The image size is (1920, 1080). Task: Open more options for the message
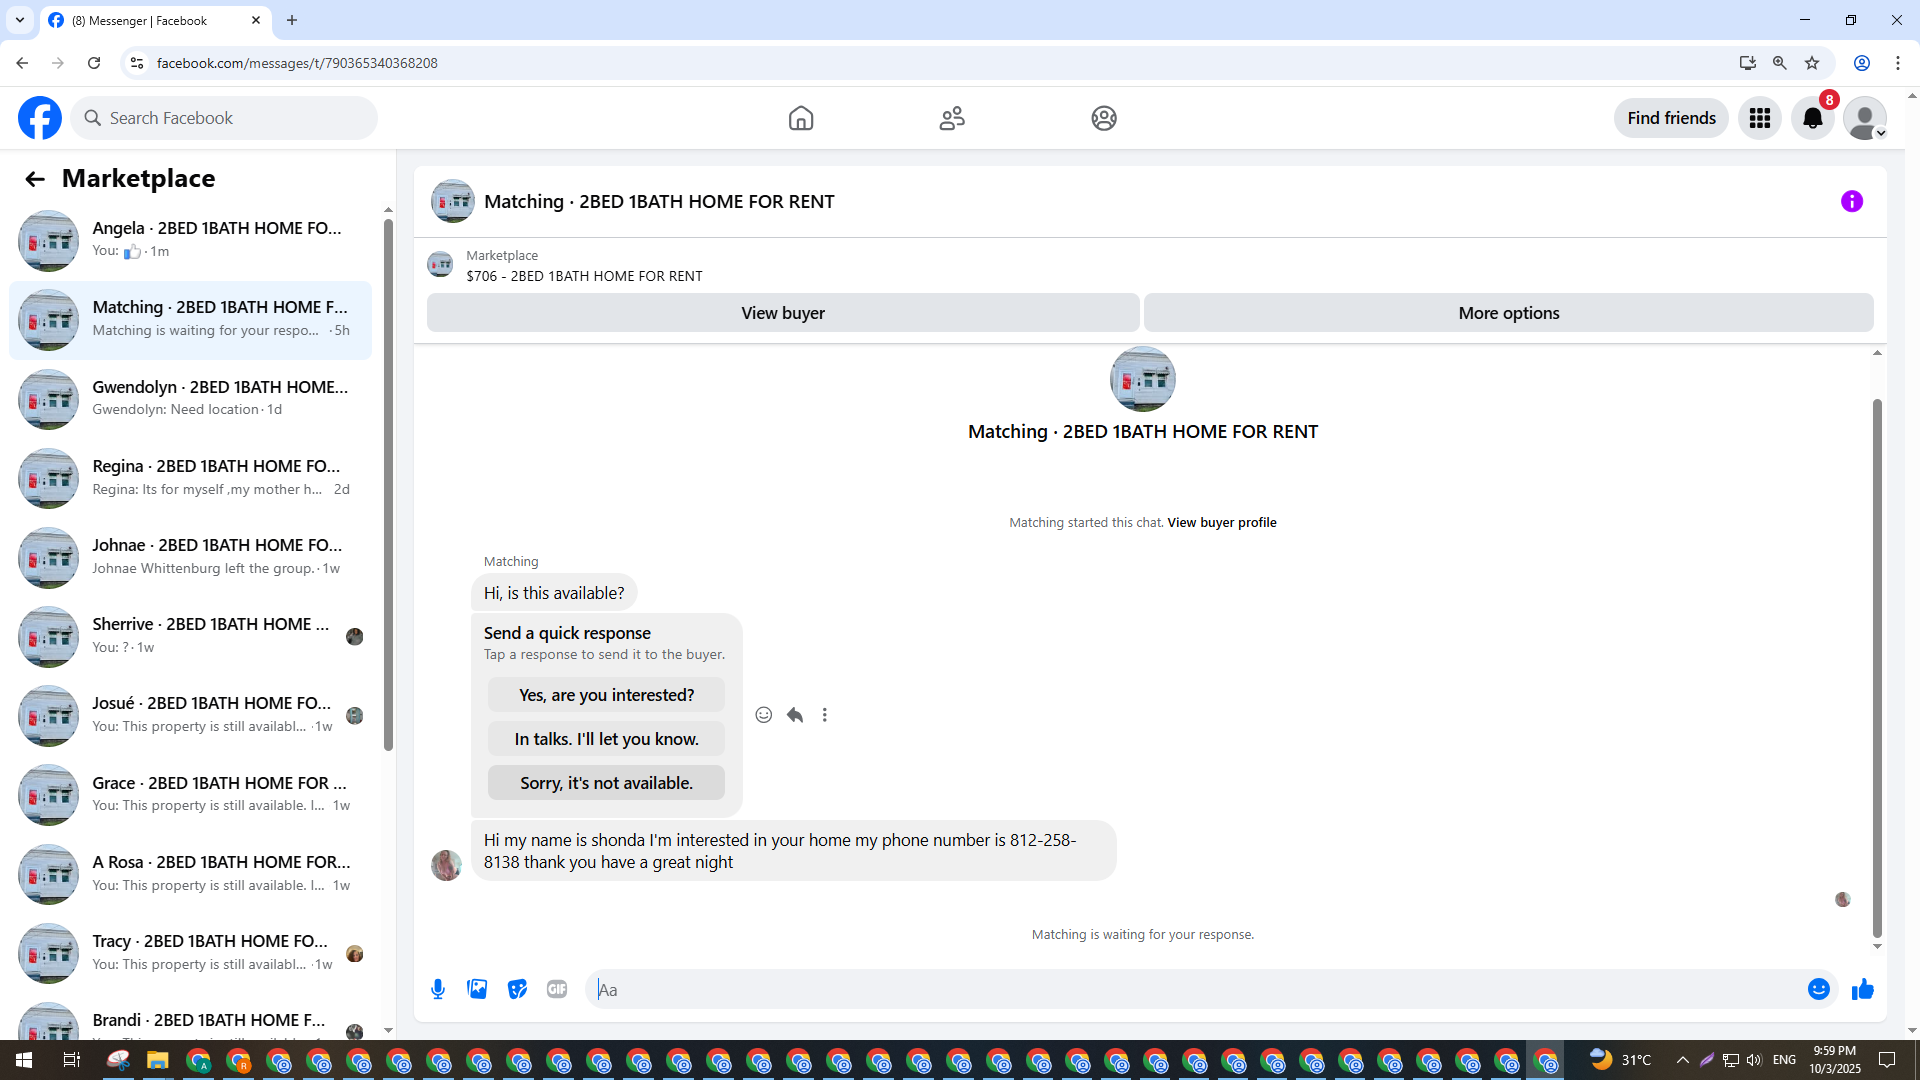pyautogui.click(x=825, y=715)
